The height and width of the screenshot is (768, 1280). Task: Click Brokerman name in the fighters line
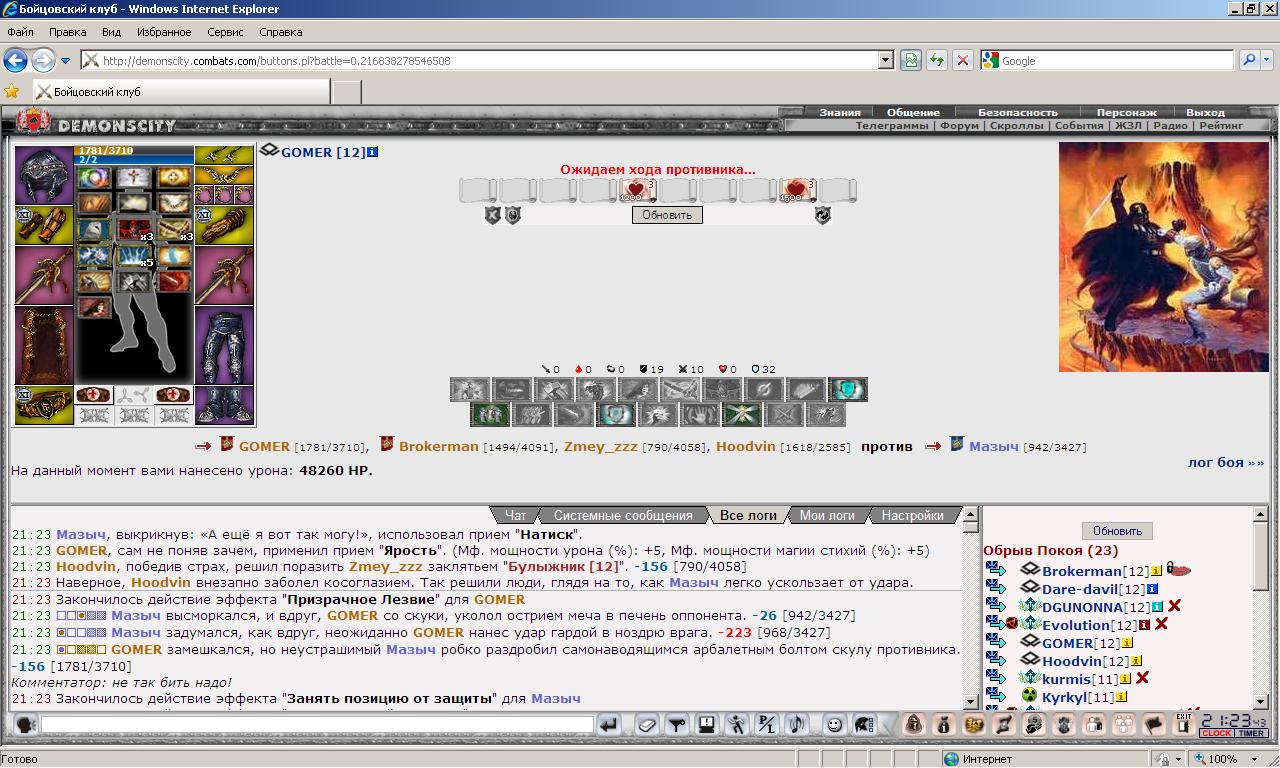(438, 446)
